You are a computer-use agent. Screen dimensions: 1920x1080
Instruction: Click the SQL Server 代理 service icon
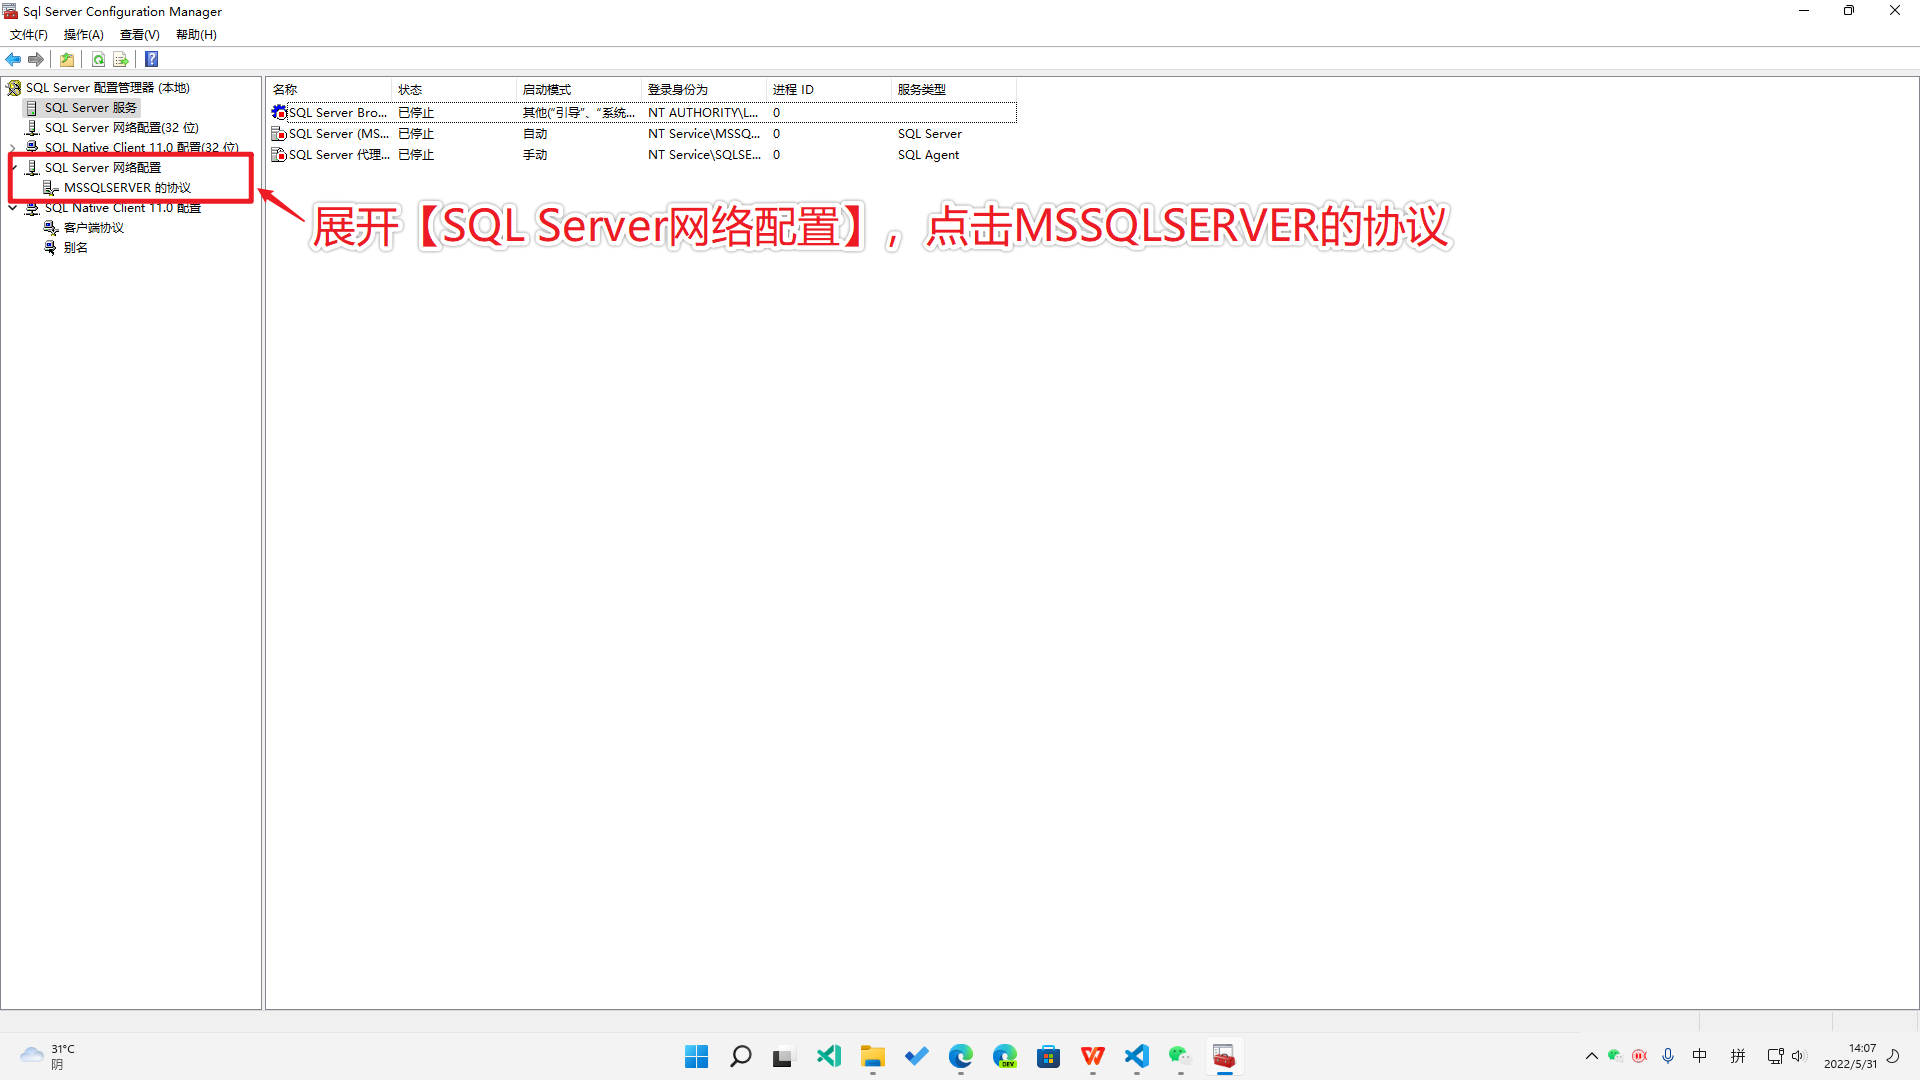pos(279,155)
